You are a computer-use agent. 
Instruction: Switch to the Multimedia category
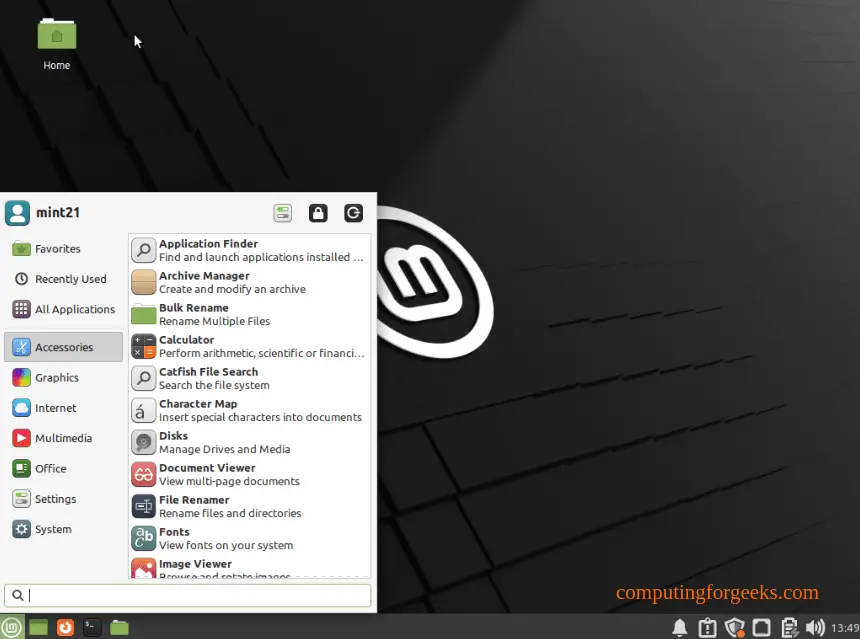click(63, 438)
